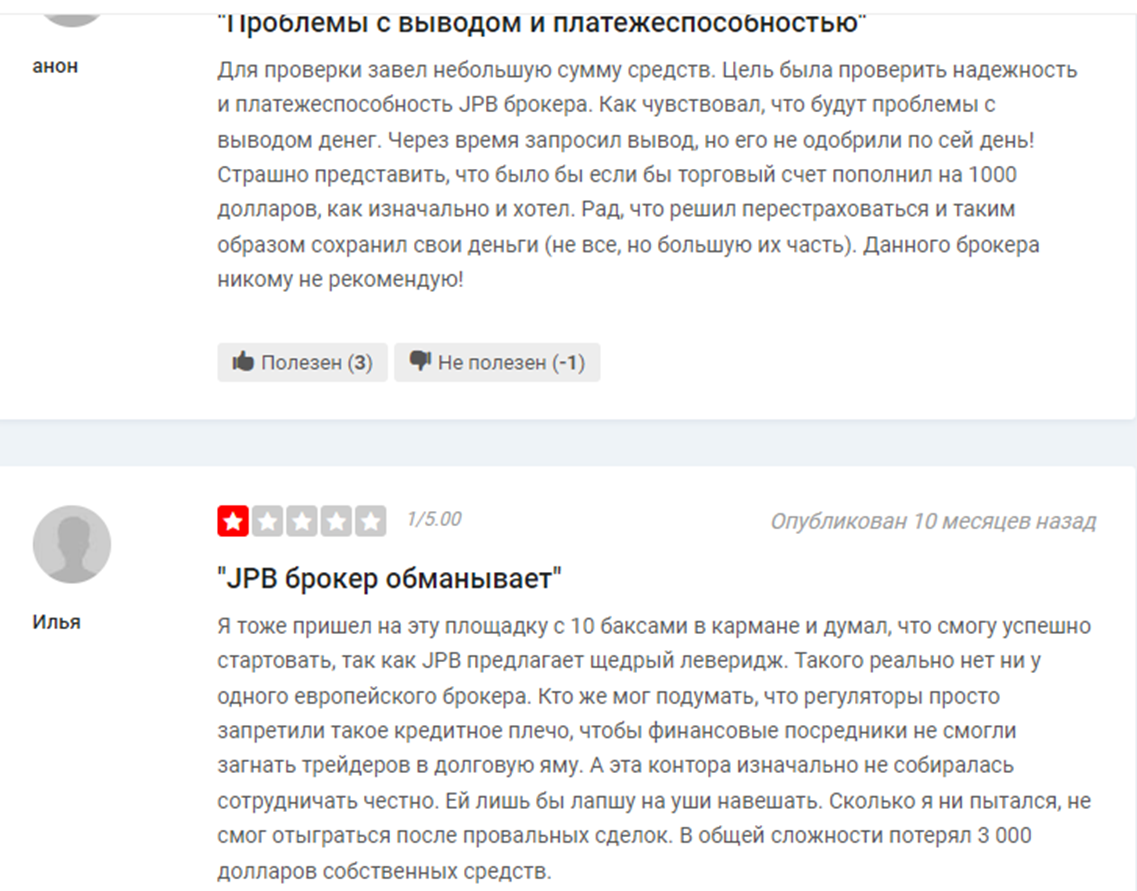1137x891 pixels.
Task: Select the third star in Илья's rating
Action: [x=302, y=521]
